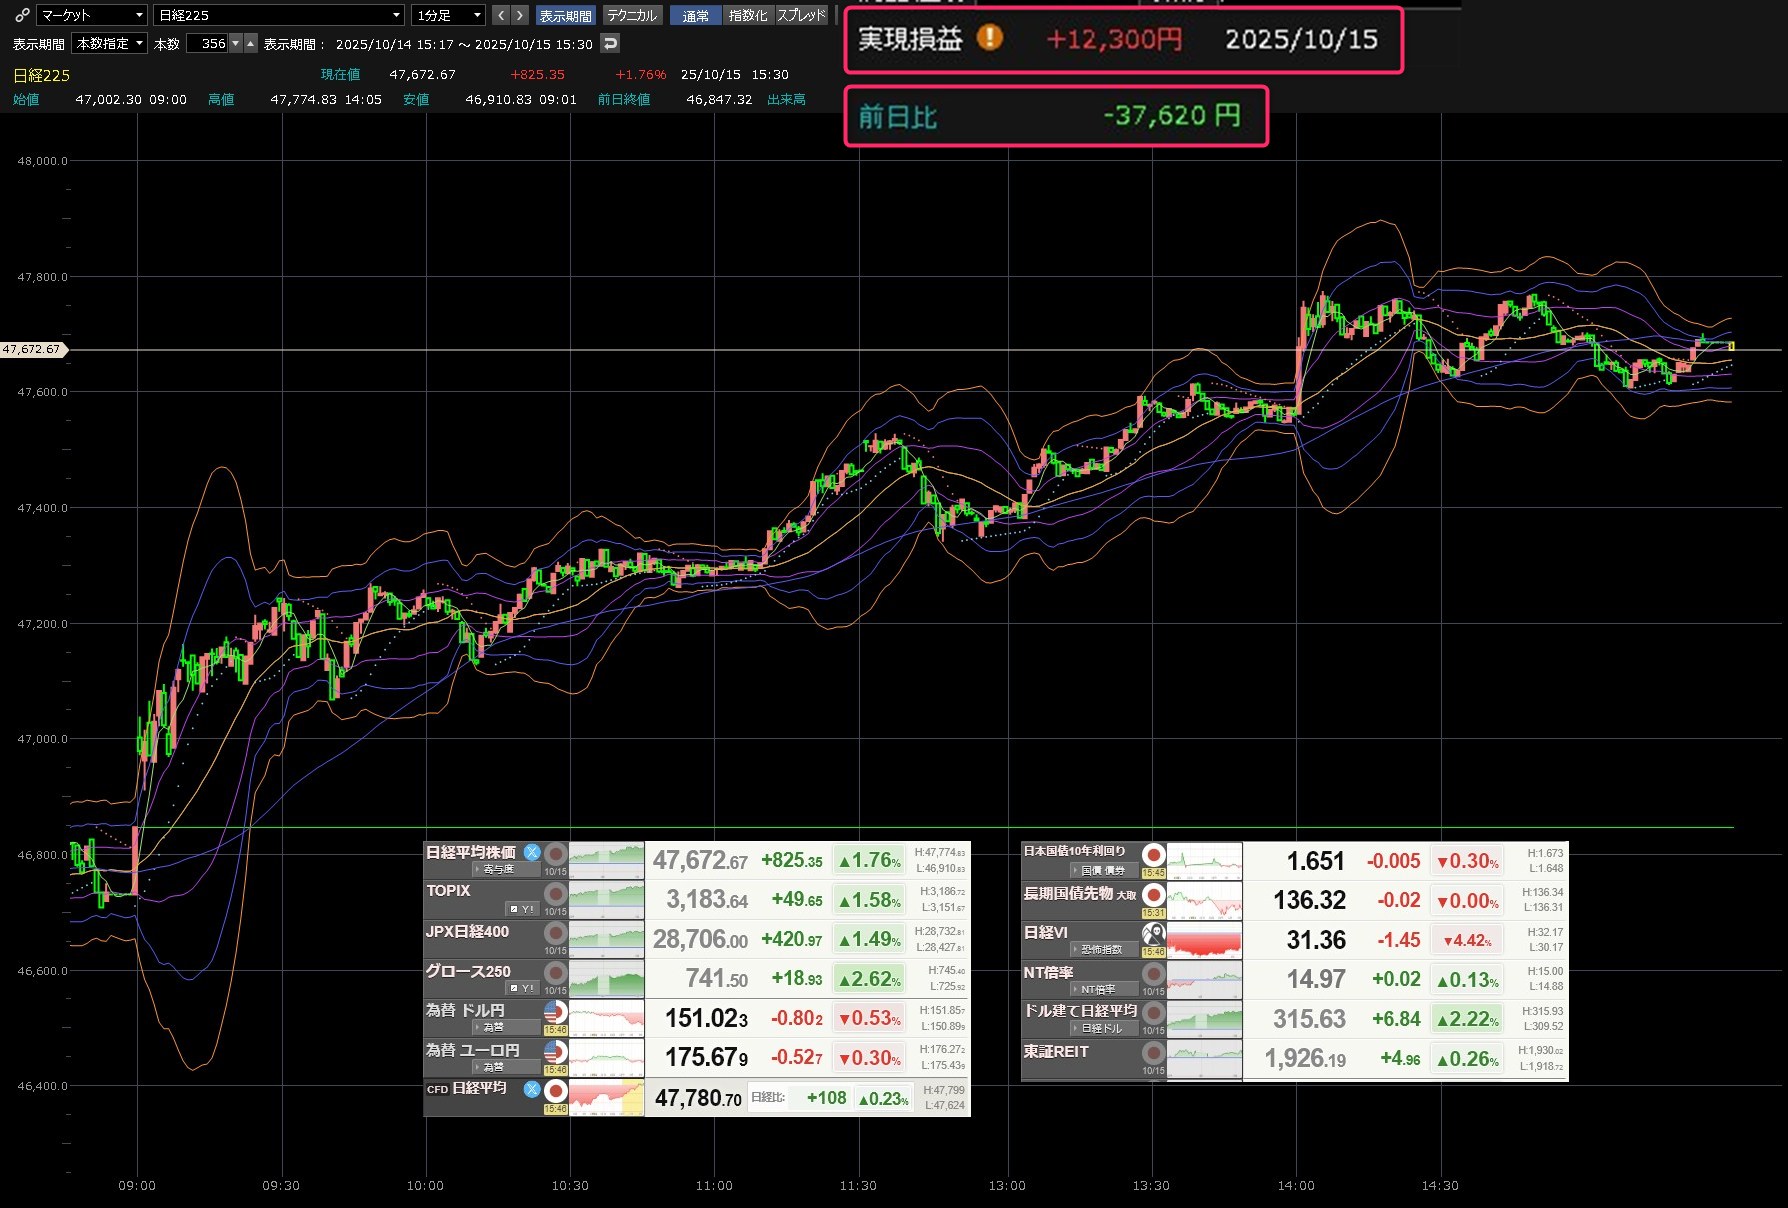This screenshot has height=1208, width=1788.
Task: Click the skull icon next to 日経VI
Action: click(x=1153, y=933)
